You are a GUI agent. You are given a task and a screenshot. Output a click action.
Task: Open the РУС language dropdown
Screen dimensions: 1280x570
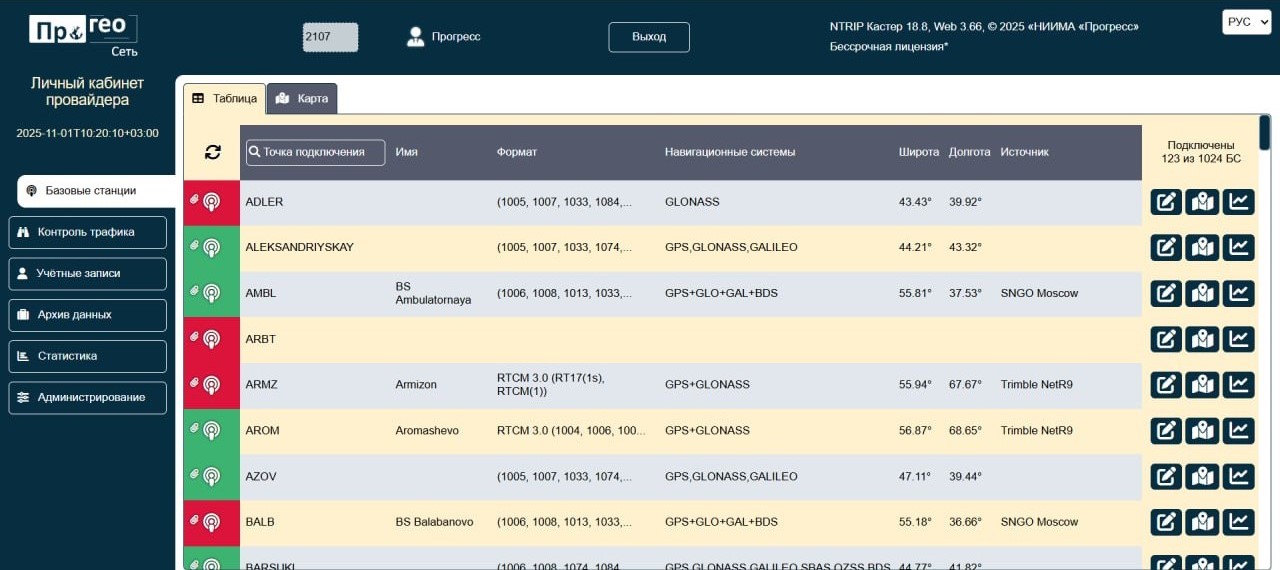pos(1246,22)
